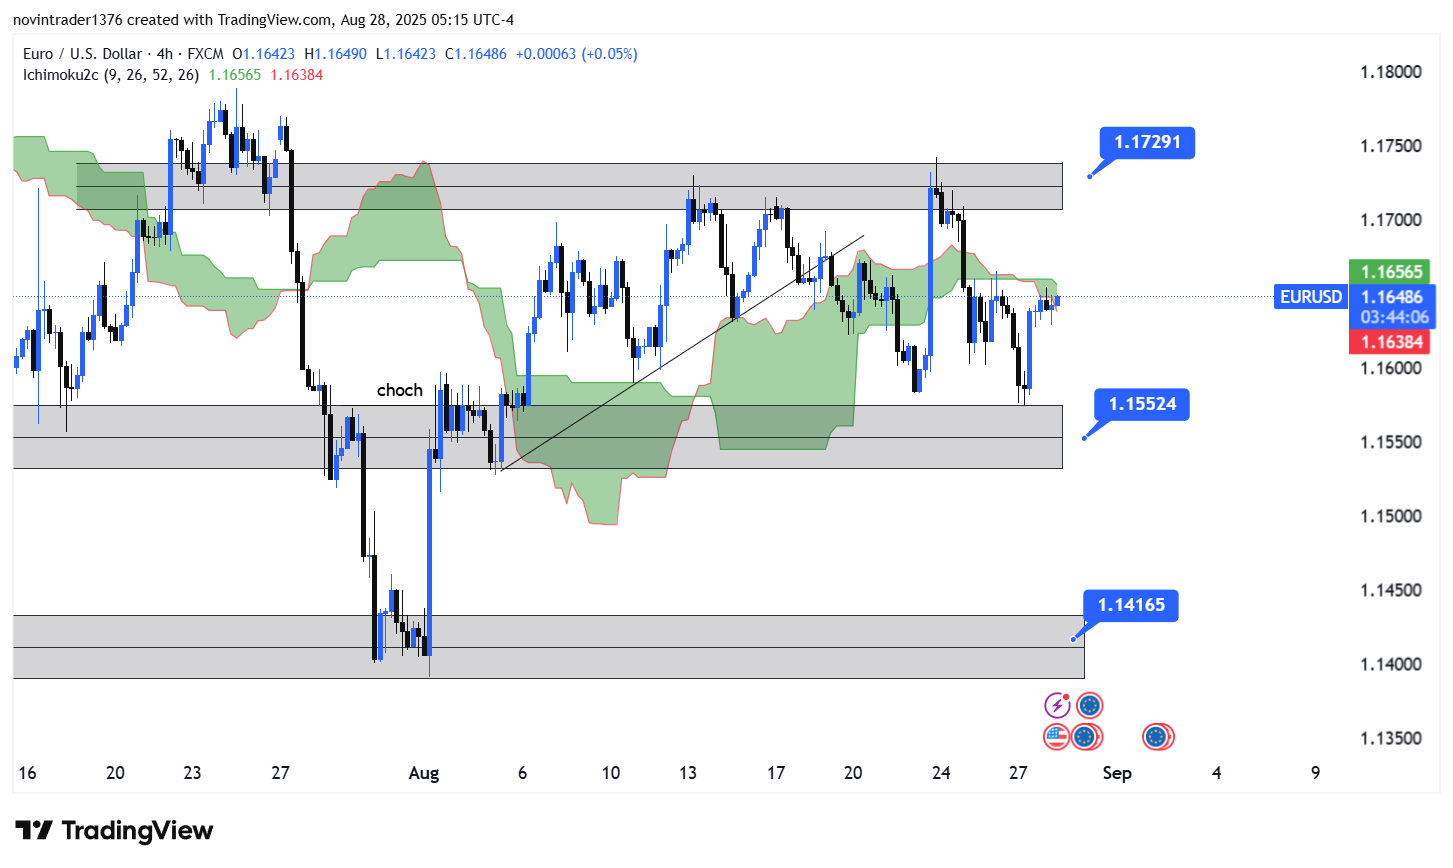The width and height of the screenshot is (1453, 868).
Task: Select the 'choch' text annotation
Action: click(x=399, y=390)
